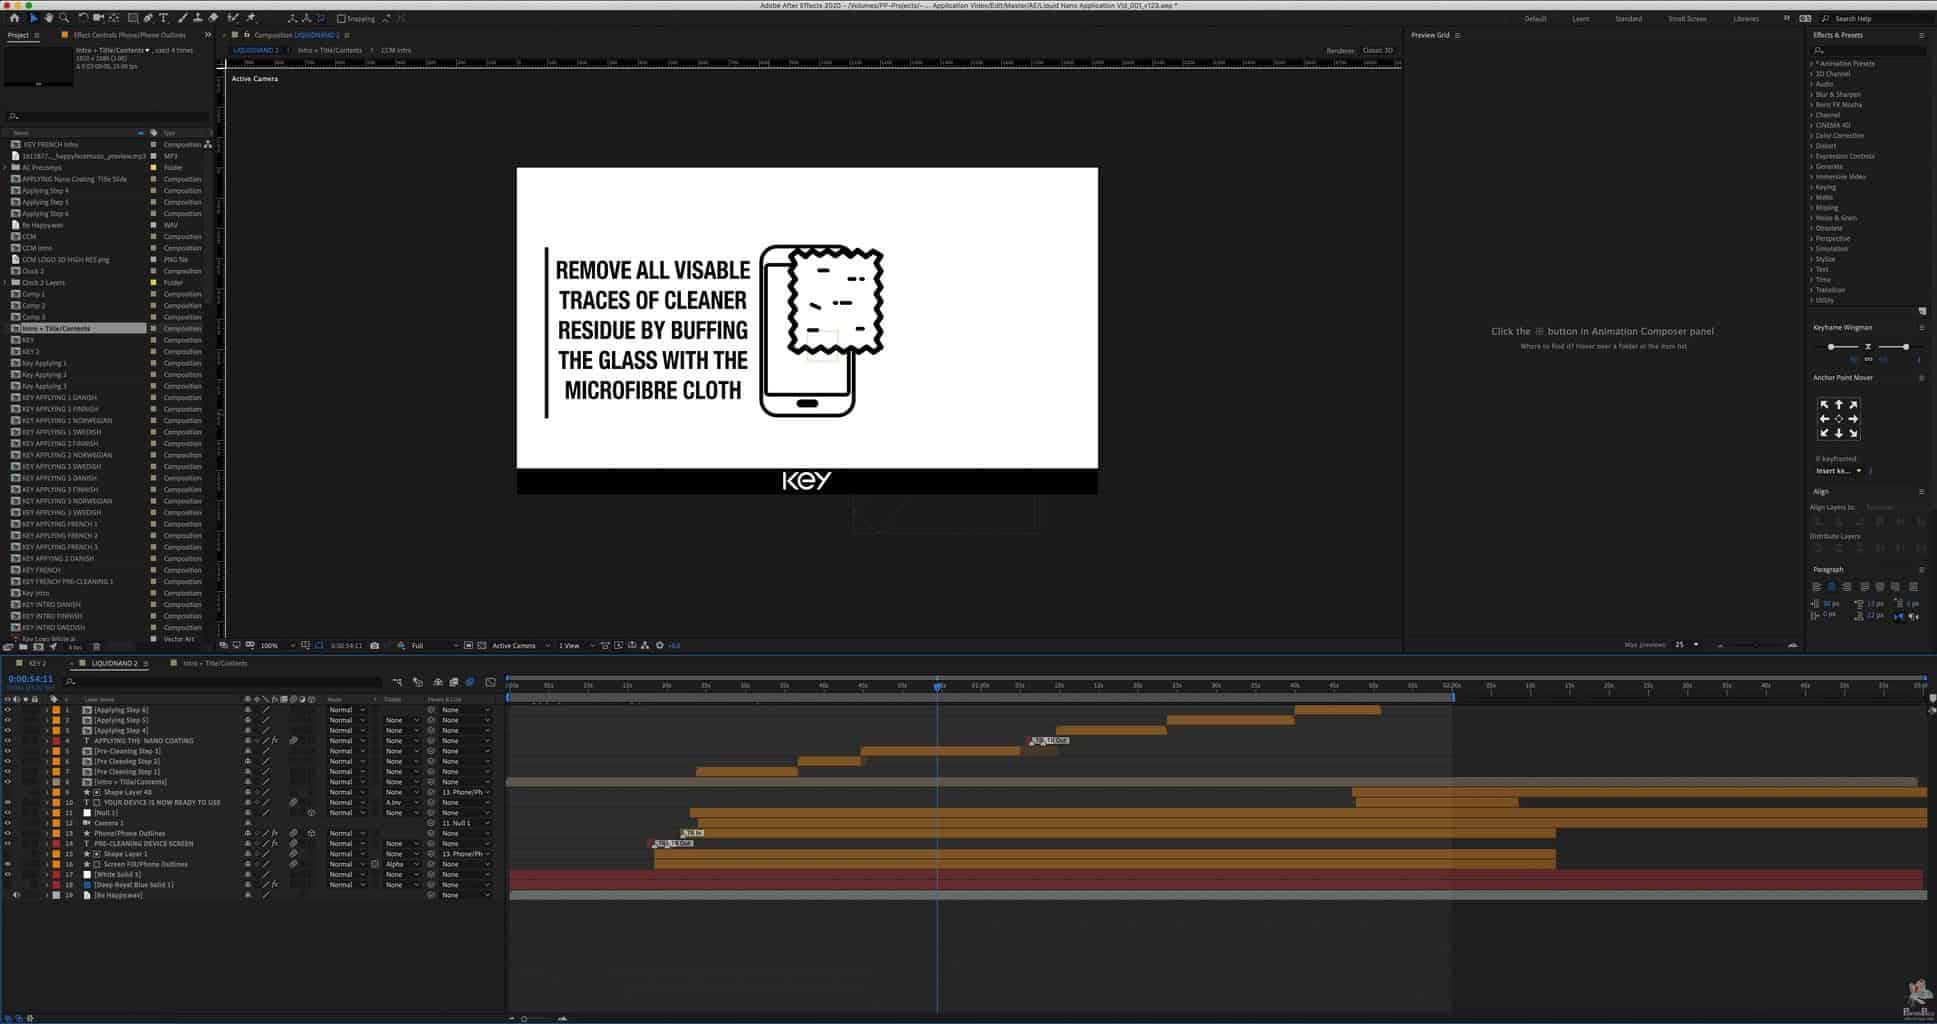Select the Zoom magnifier tool
Image resolution: width=1937 pixels, height=1024 pixels.
pyautogui.click(x=64, y=18)
